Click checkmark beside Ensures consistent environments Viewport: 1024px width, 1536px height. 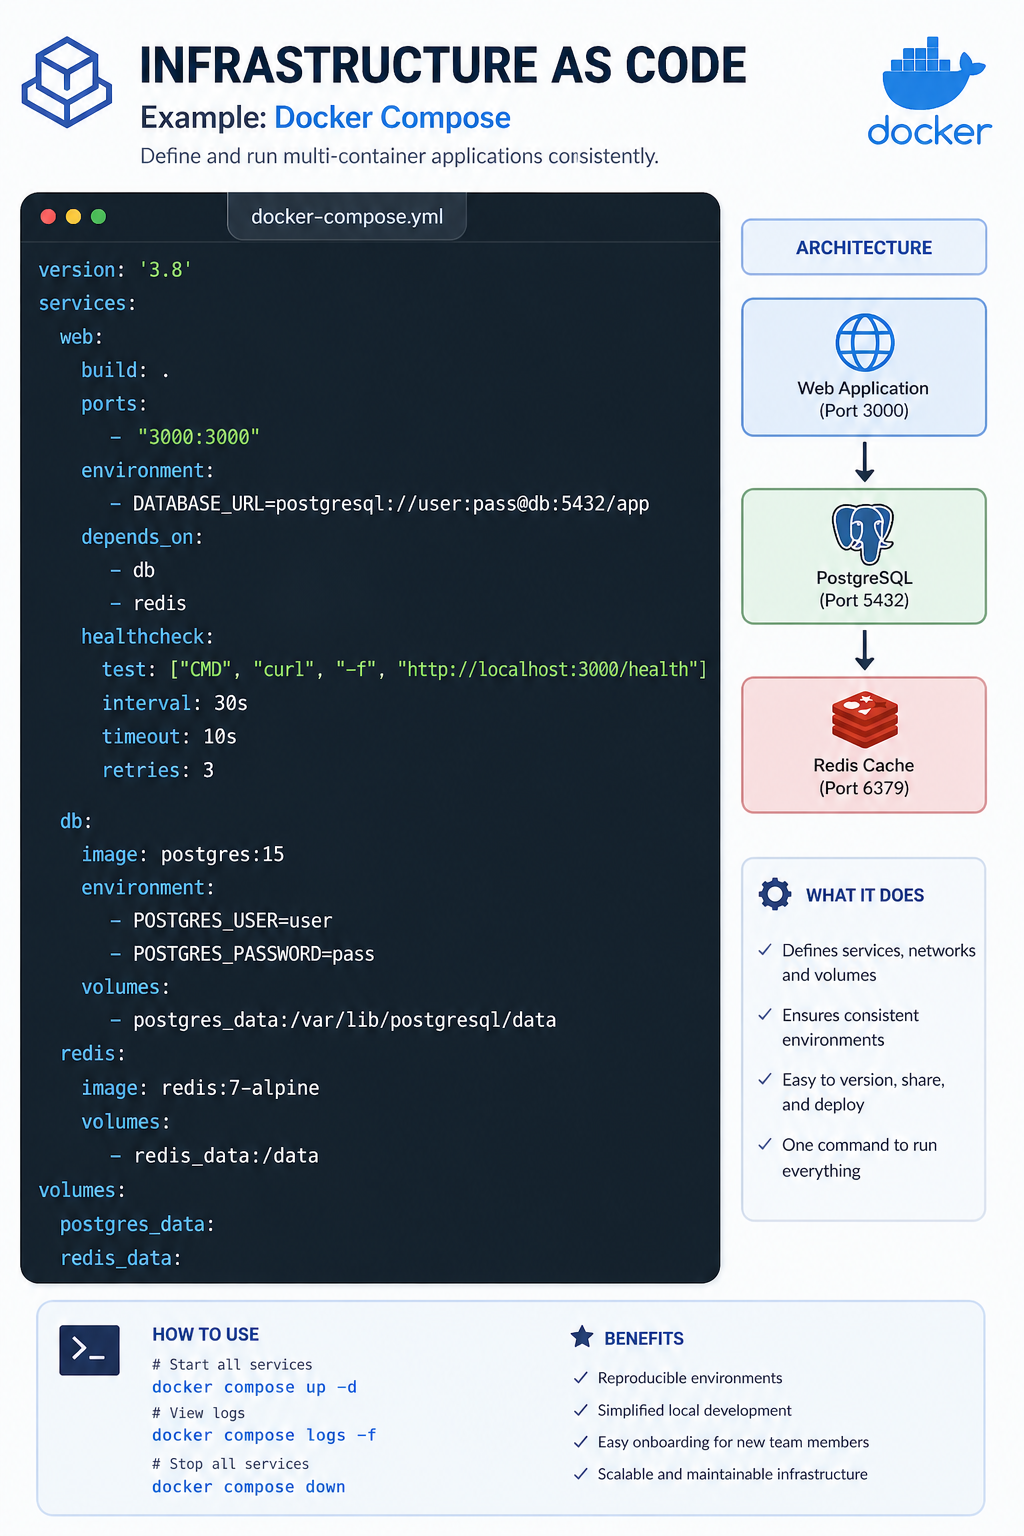pyautogui.click(x=765, y=1015)
